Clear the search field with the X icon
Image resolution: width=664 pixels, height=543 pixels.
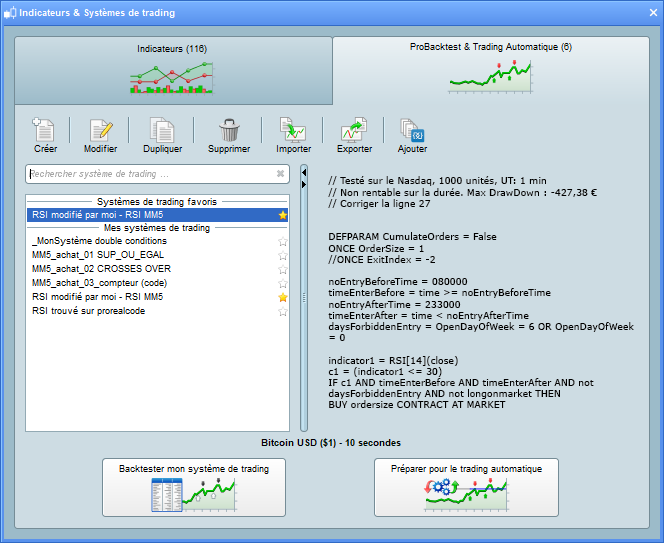280,174
